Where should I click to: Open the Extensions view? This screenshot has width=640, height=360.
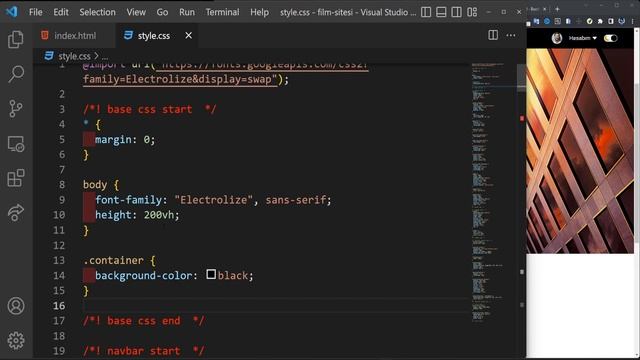tap(16, 178)
